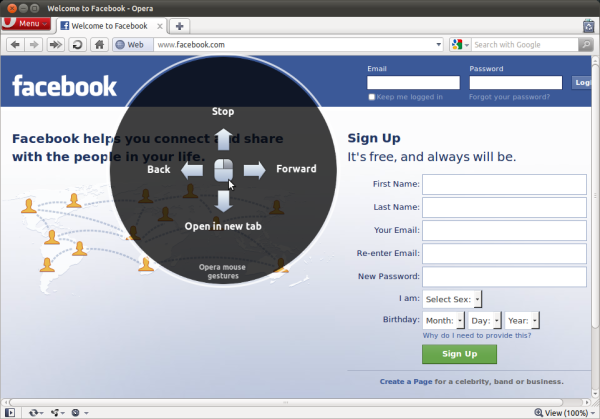The width and height of the screenshot is (600, 419).
Task: Click the vertical scrollbar thumb
Action: 595,196
